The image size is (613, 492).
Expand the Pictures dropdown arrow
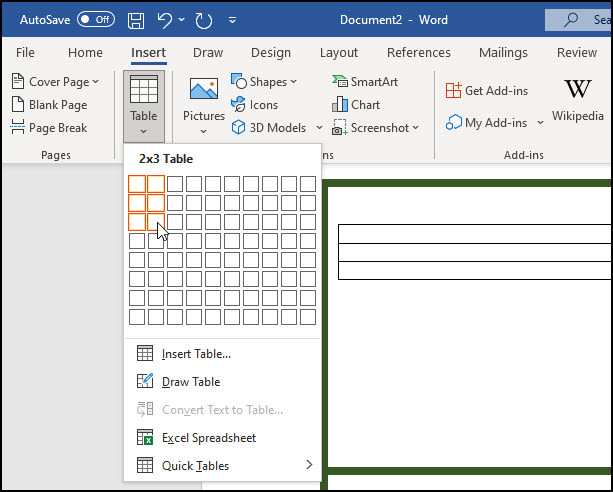coord(203,131)
